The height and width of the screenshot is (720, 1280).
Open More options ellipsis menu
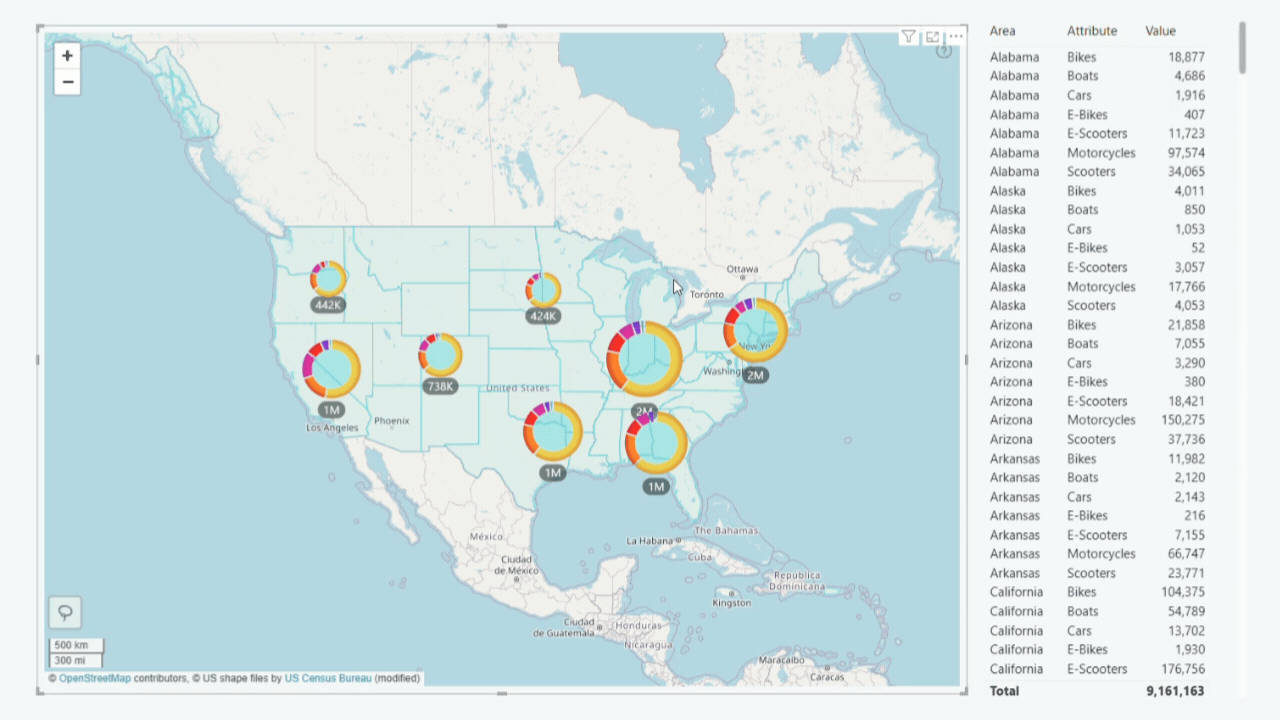(x=956, y=37)
